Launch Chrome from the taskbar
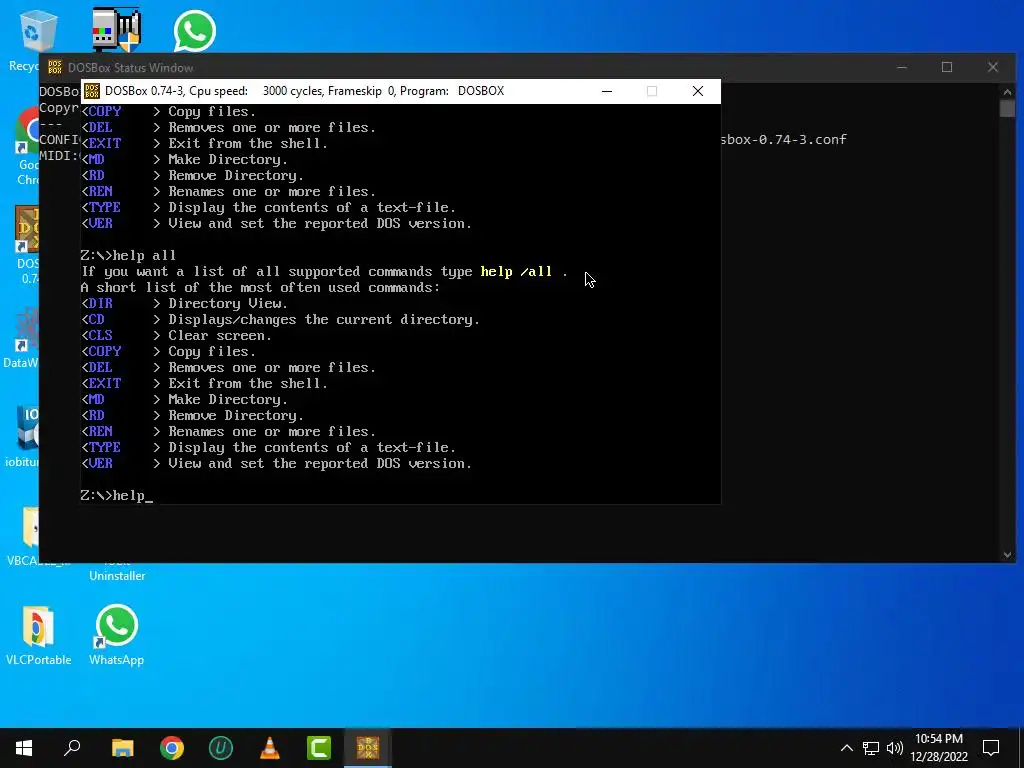This screenshot has height=768, width=1024. (x=172, y=748)
